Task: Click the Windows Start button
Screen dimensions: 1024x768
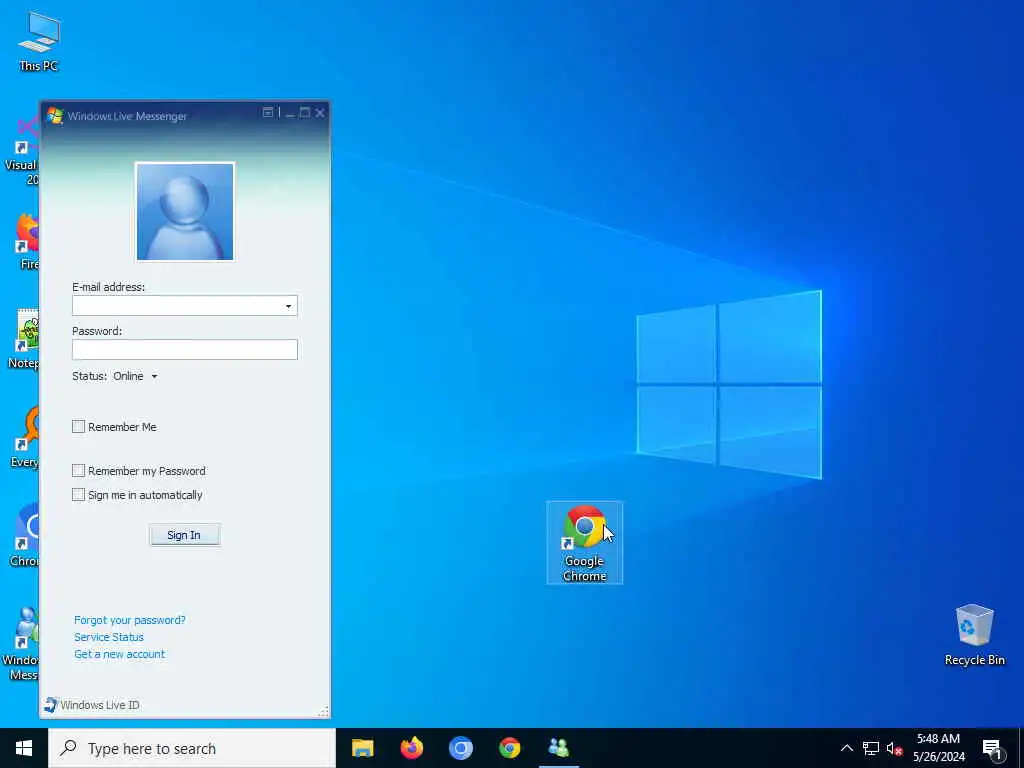Action: 24,748
